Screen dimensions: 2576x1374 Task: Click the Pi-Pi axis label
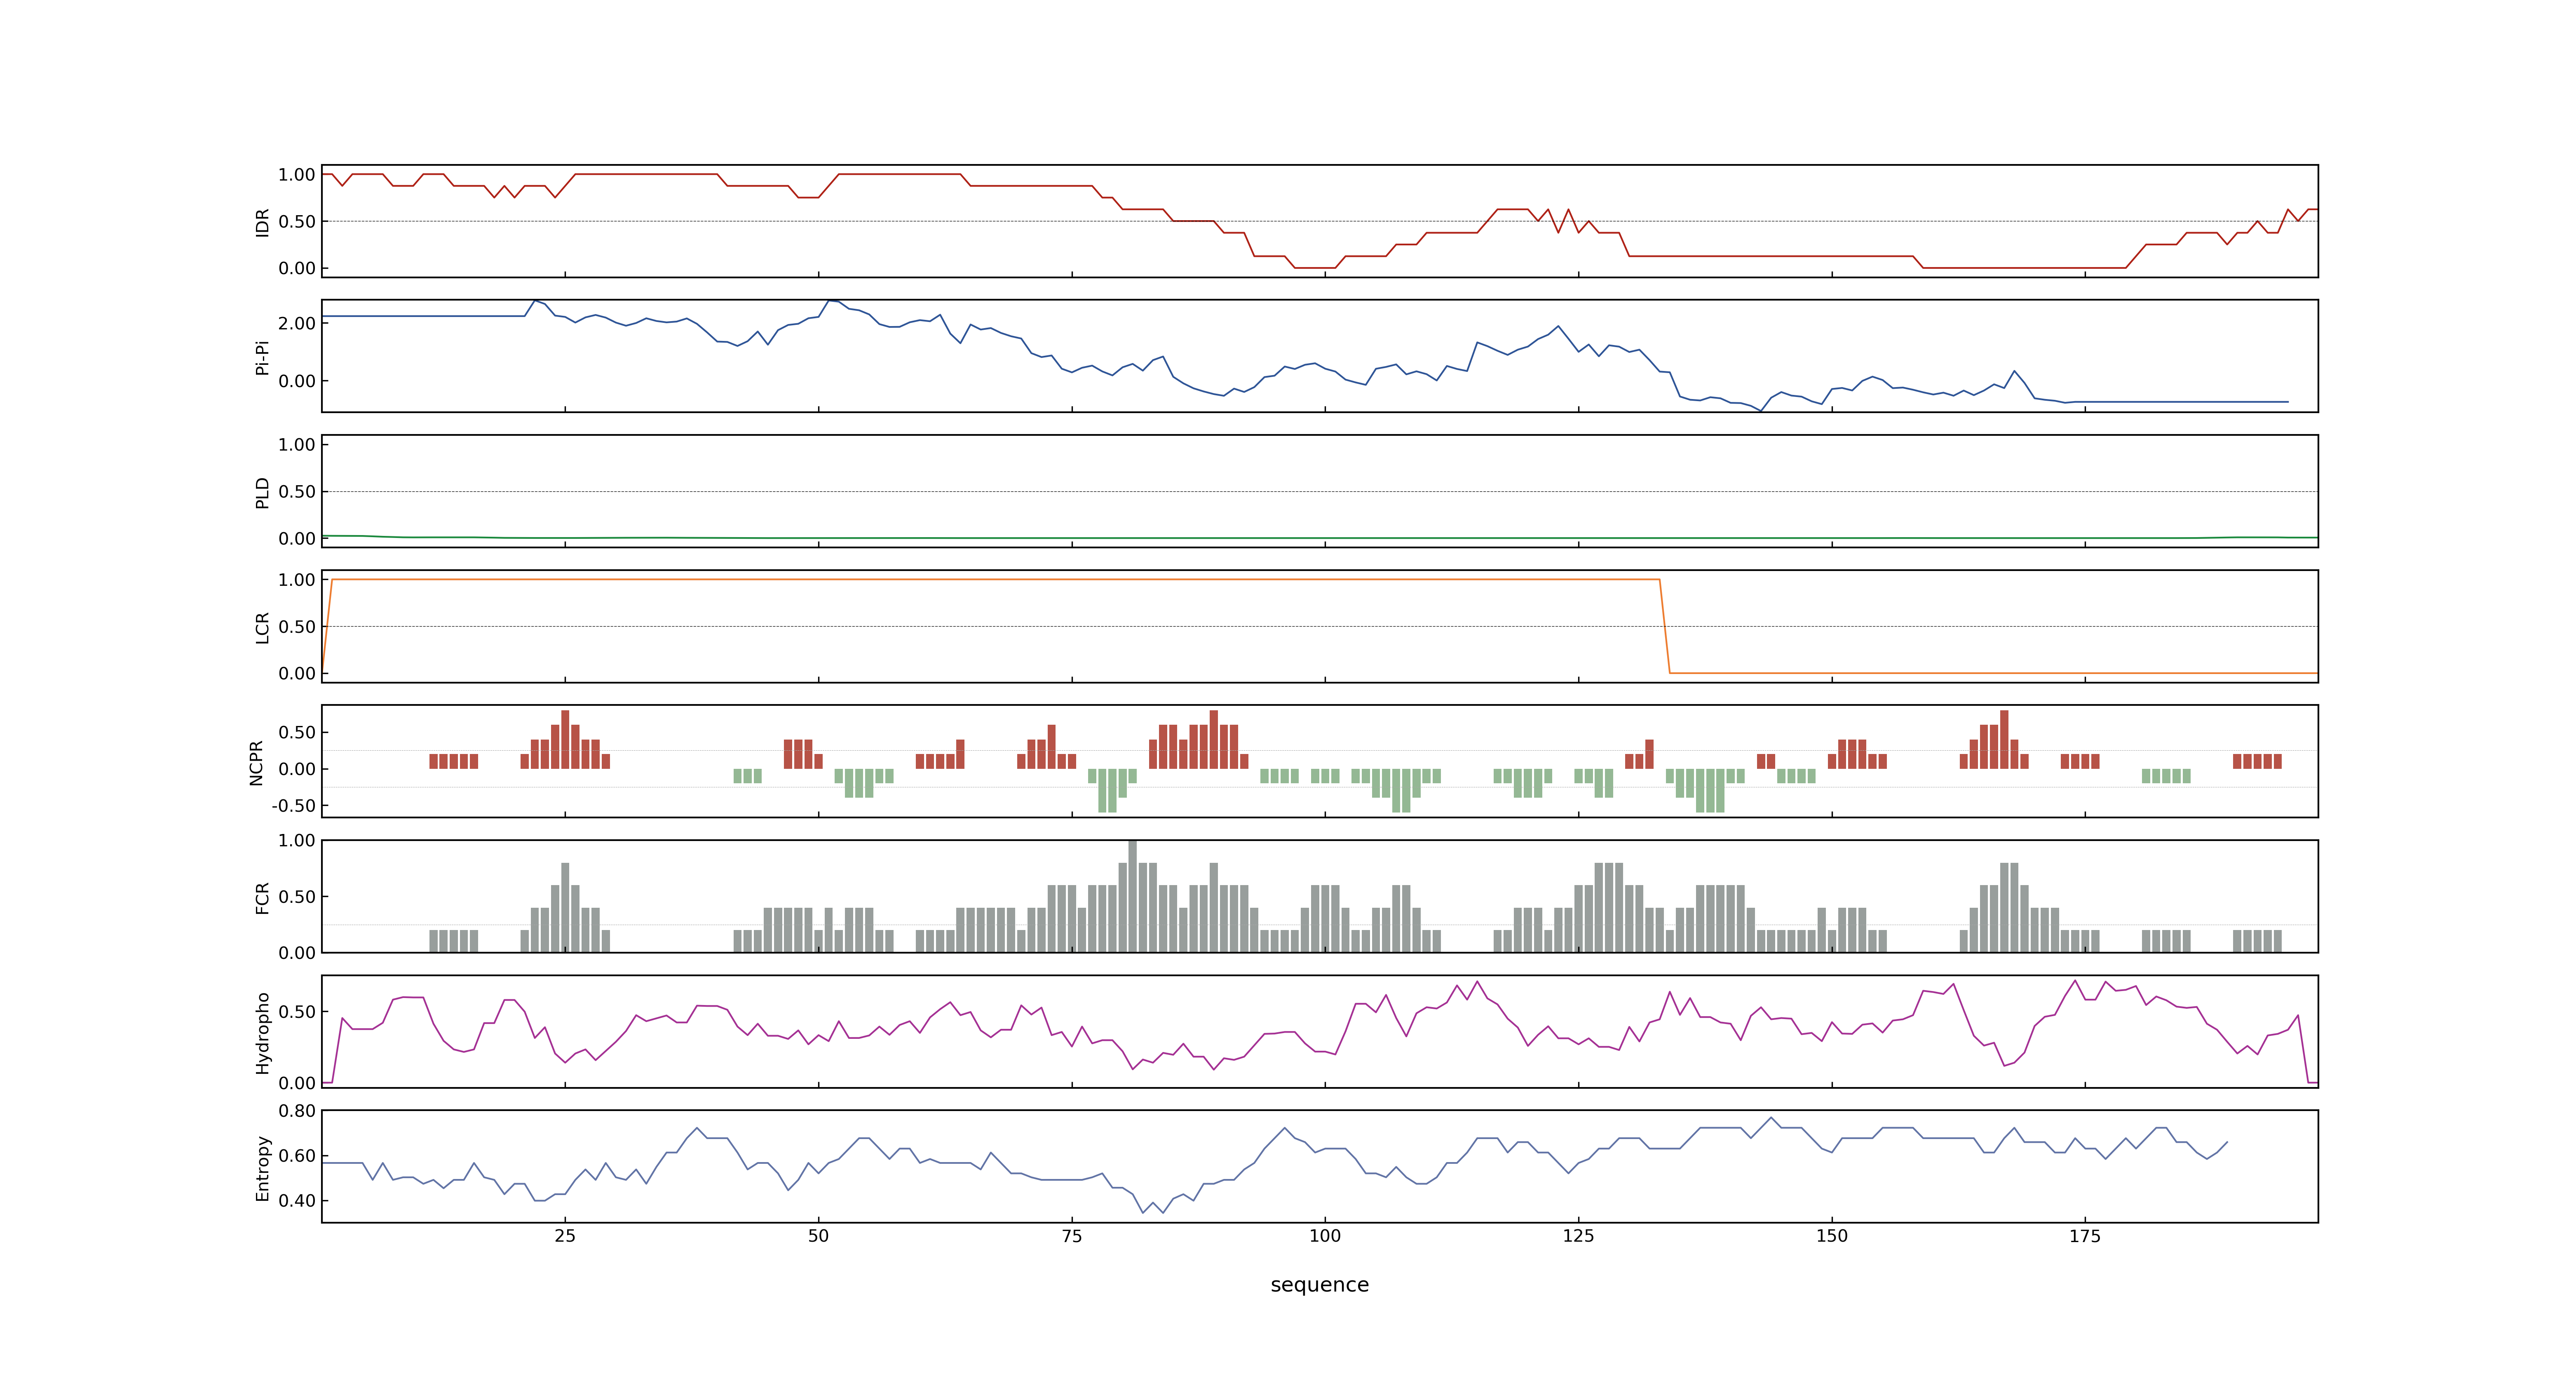[263, 357]
